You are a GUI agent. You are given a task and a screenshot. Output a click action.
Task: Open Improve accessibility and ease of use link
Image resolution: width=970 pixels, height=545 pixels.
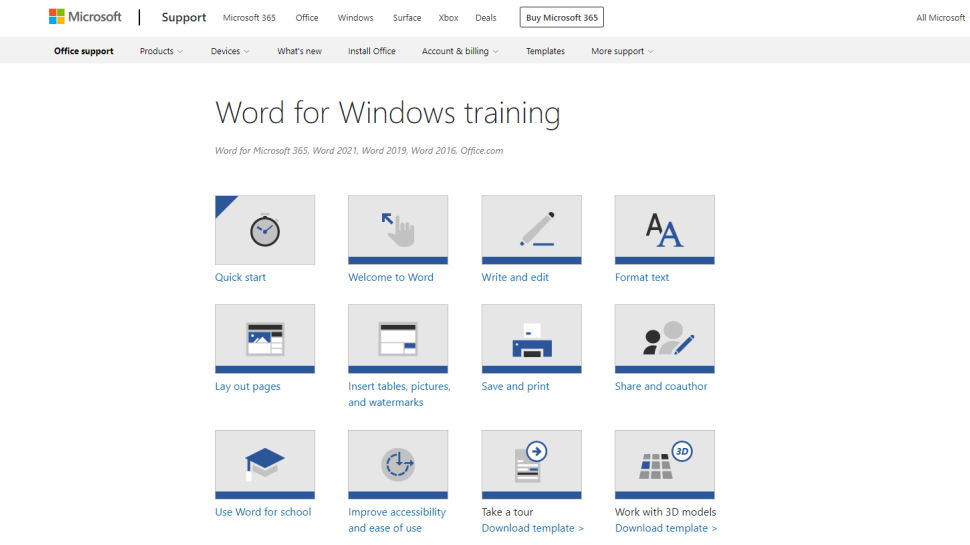coord(397,520)
